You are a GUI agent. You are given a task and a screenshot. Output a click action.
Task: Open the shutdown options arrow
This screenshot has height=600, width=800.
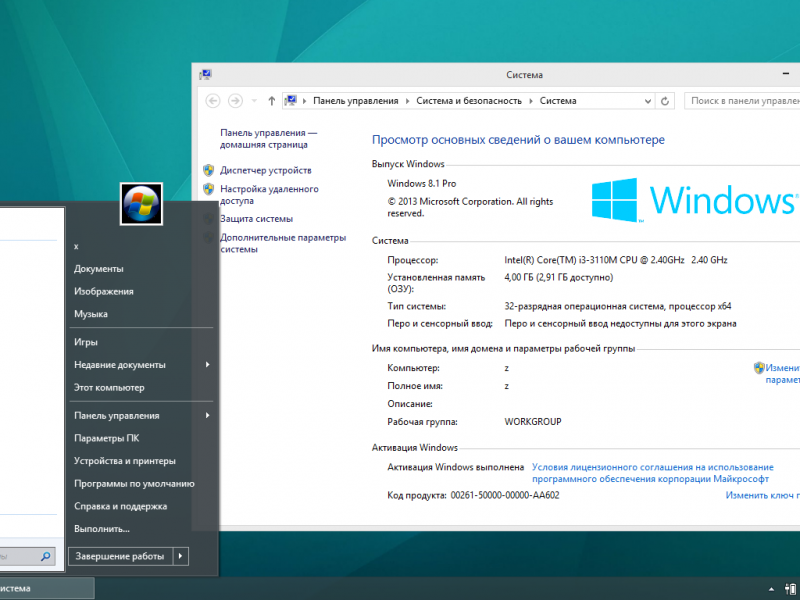180,556
